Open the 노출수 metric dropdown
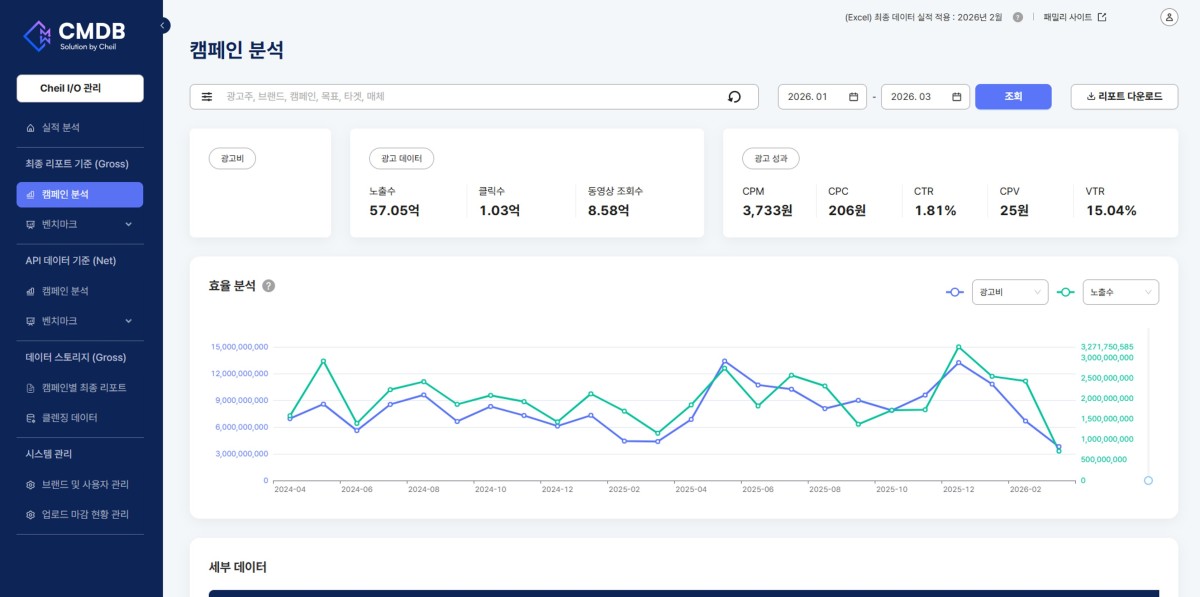 pyautogui.click(x=1121, y=292)
